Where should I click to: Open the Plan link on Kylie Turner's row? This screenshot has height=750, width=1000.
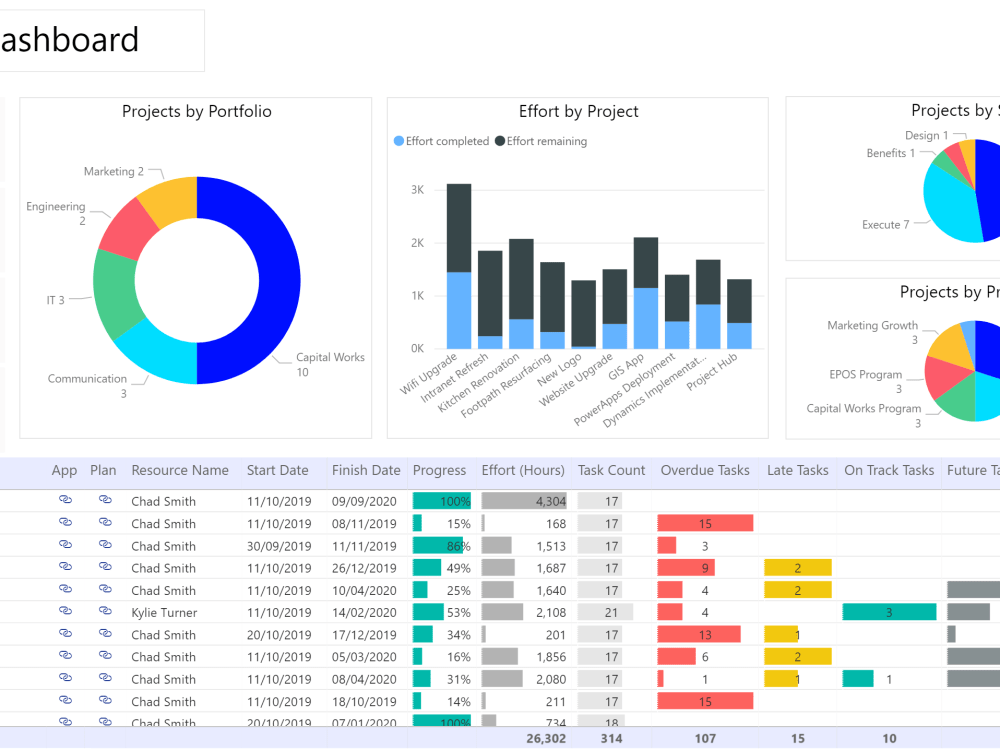tap(105, 612)
